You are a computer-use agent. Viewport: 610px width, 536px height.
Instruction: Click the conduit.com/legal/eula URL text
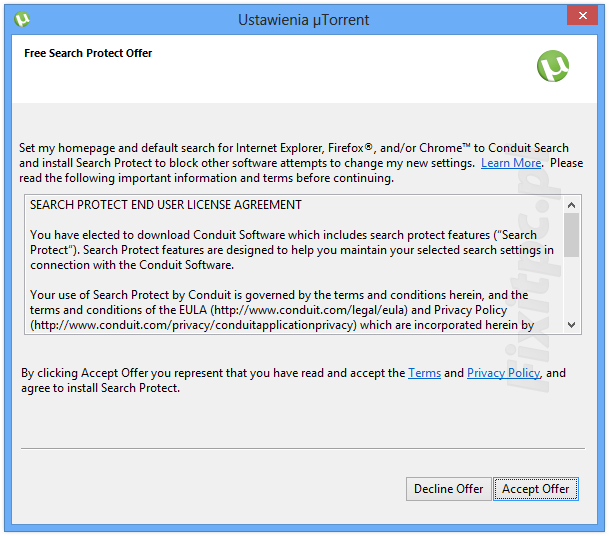pyautogui.click(x=309, y=310)
